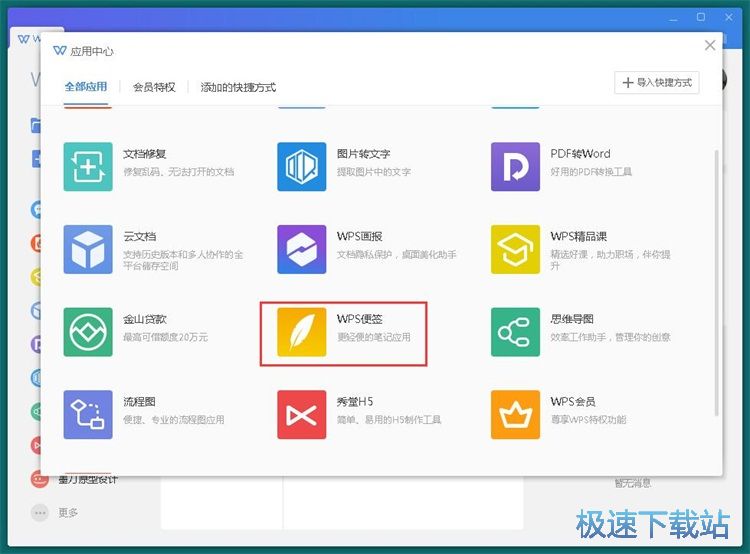Launch the 图片转文字 image-to-text icon
The image size is (750, 554).
click(302, 166)
